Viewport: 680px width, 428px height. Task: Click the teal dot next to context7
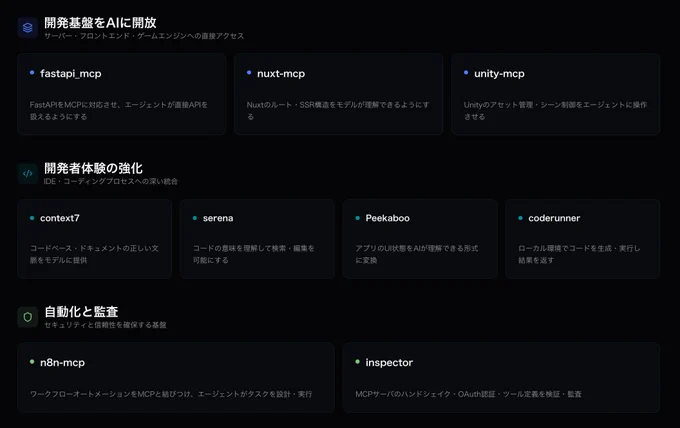(32, 218)
